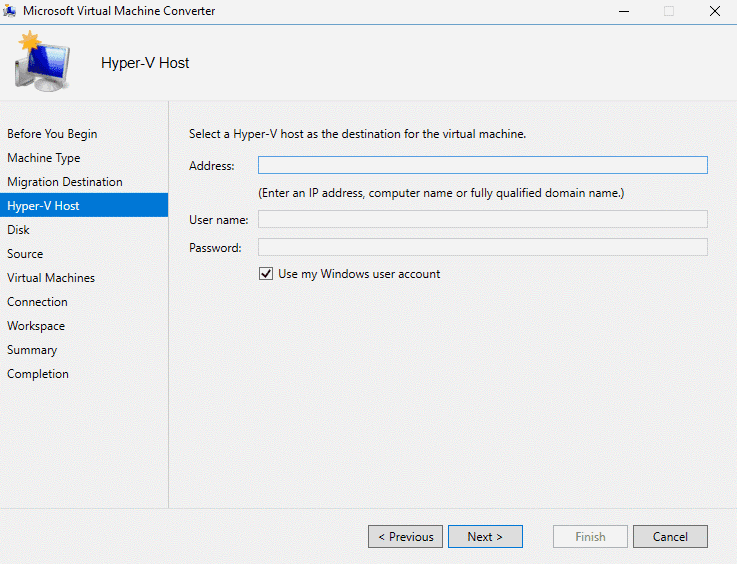Open the Before You Begin step
Image resolution: width=737 pixels, height=564 pixels.
(52, 134)
